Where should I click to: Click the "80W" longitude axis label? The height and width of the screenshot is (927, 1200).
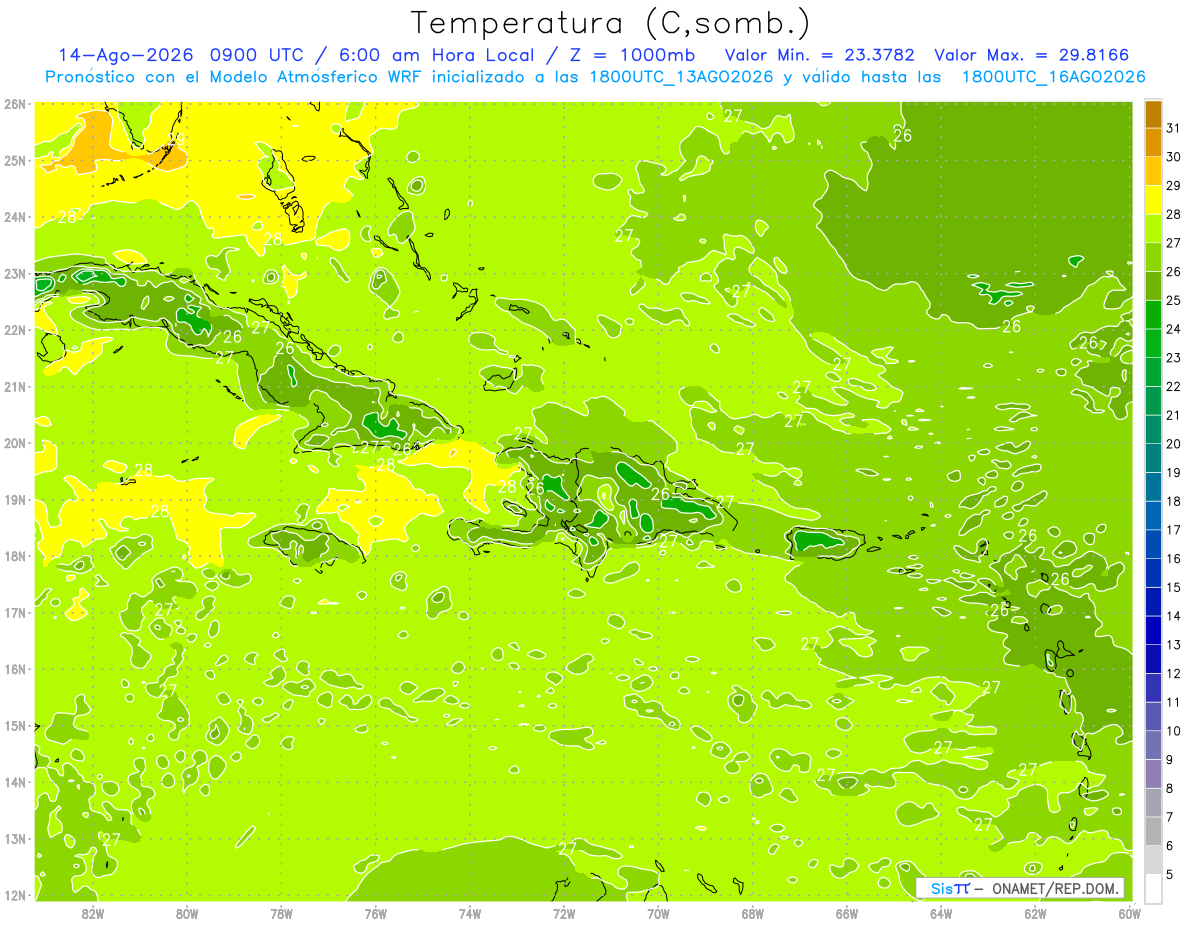click(187, 913)
